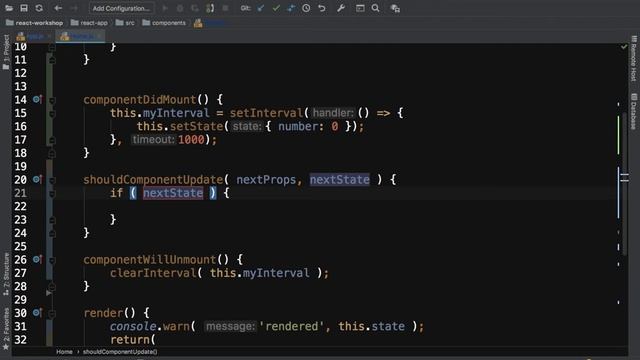Click the Git compare with branch icon
Viewport: 640px width, 360px height.
291,8
